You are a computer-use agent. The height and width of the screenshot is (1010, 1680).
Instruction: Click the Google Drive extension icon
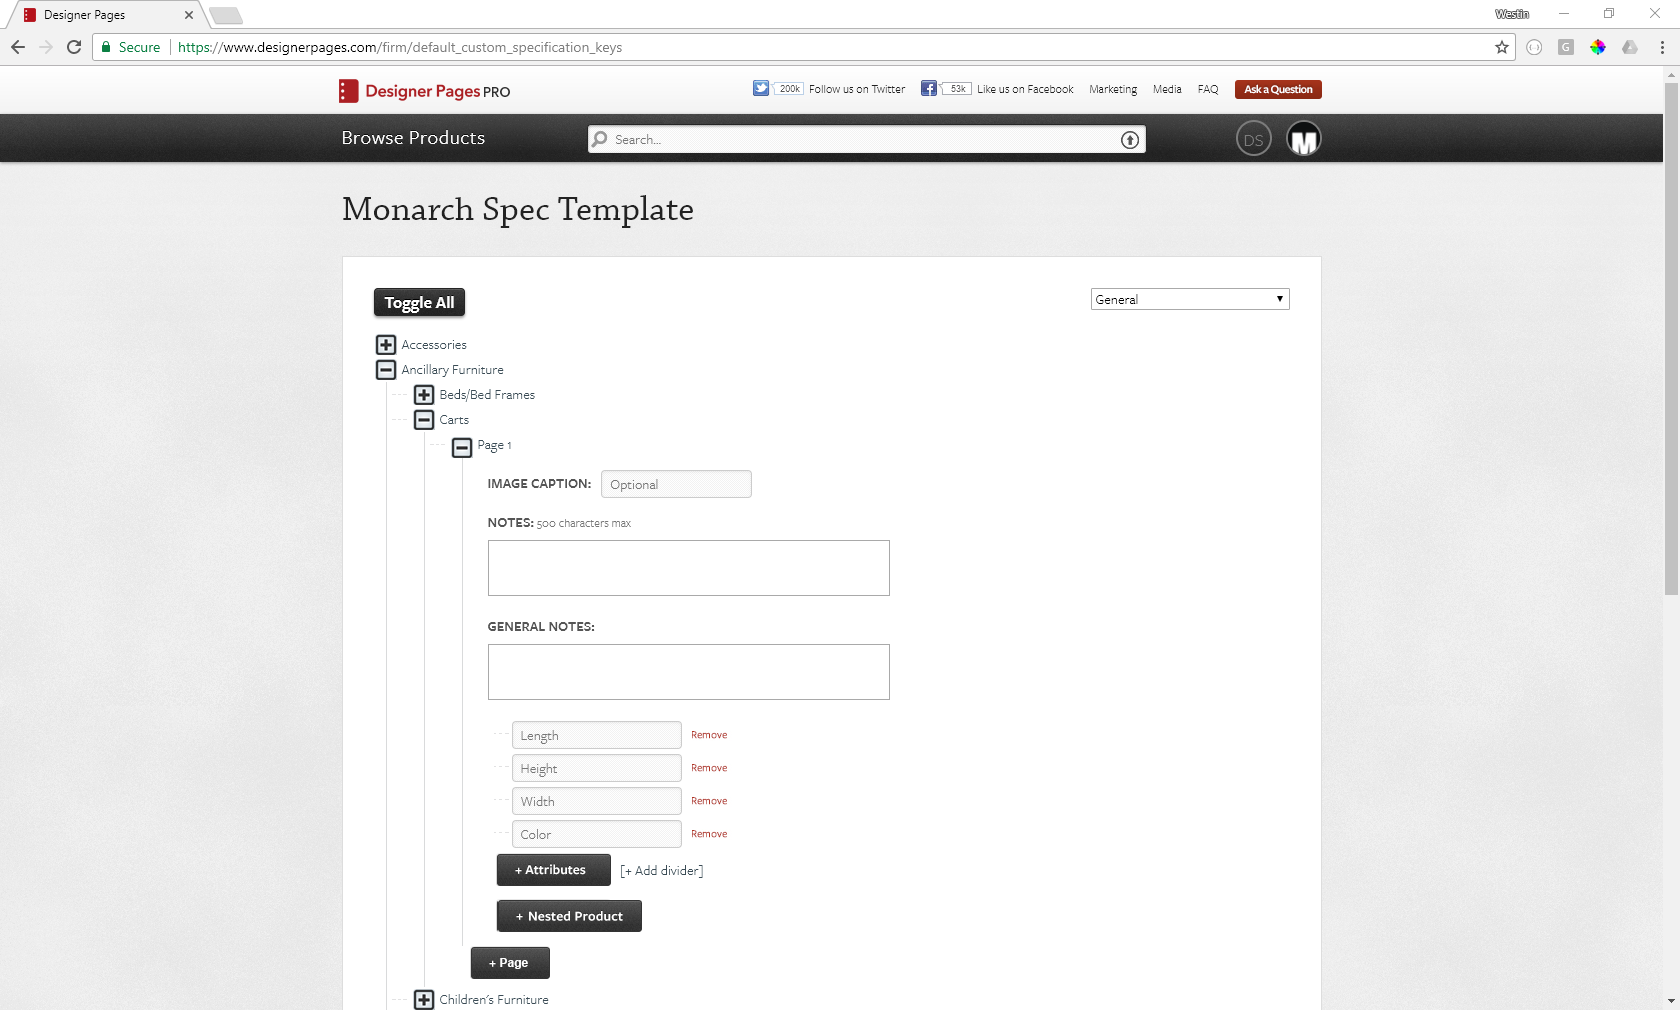pos(1630,47)
